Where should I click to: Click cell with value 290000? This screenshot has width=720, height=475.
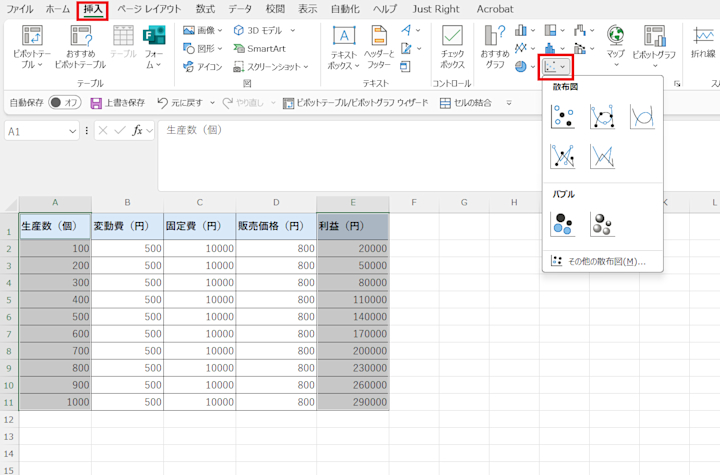[353, 402]
